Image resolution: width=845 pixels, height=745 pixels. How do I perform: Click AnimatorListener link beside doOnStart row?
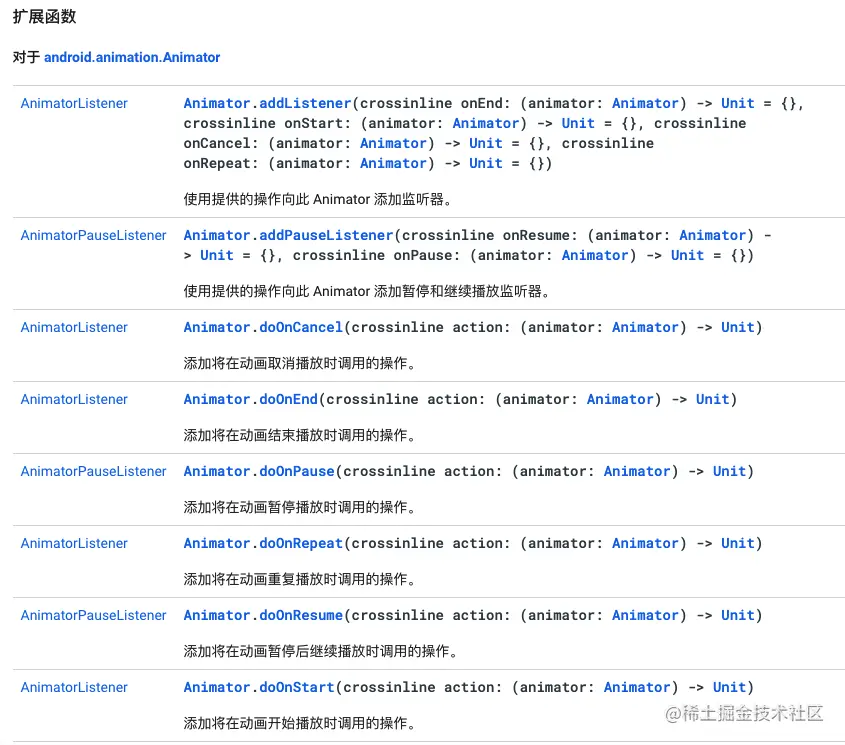pos(74,687)
